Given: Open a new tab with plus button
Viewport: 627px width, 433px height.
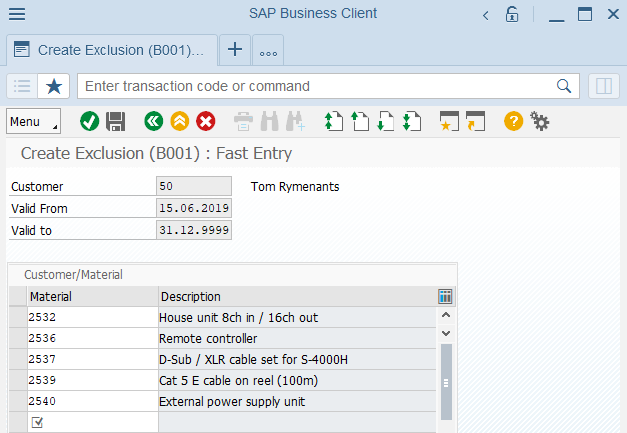Looking at the screenshot, I should tap(235, 50).
